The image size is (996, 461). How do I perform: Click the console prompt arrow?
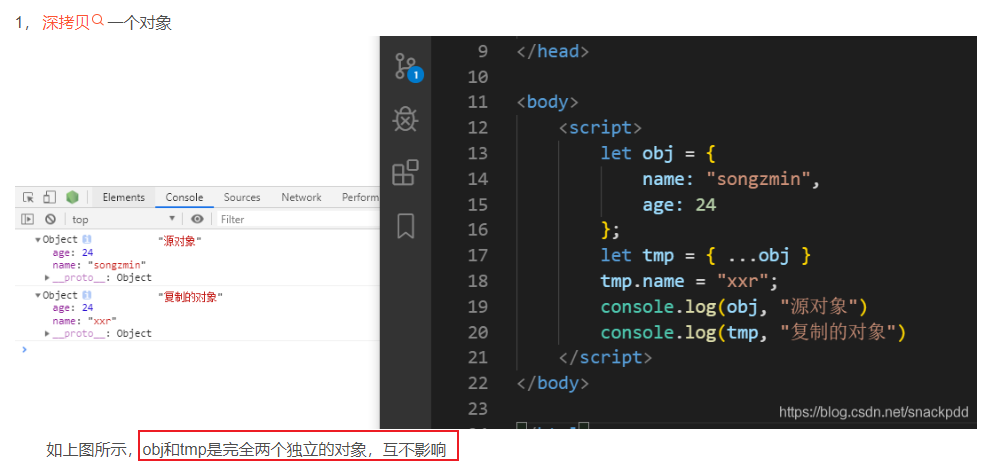coord(25,349)
